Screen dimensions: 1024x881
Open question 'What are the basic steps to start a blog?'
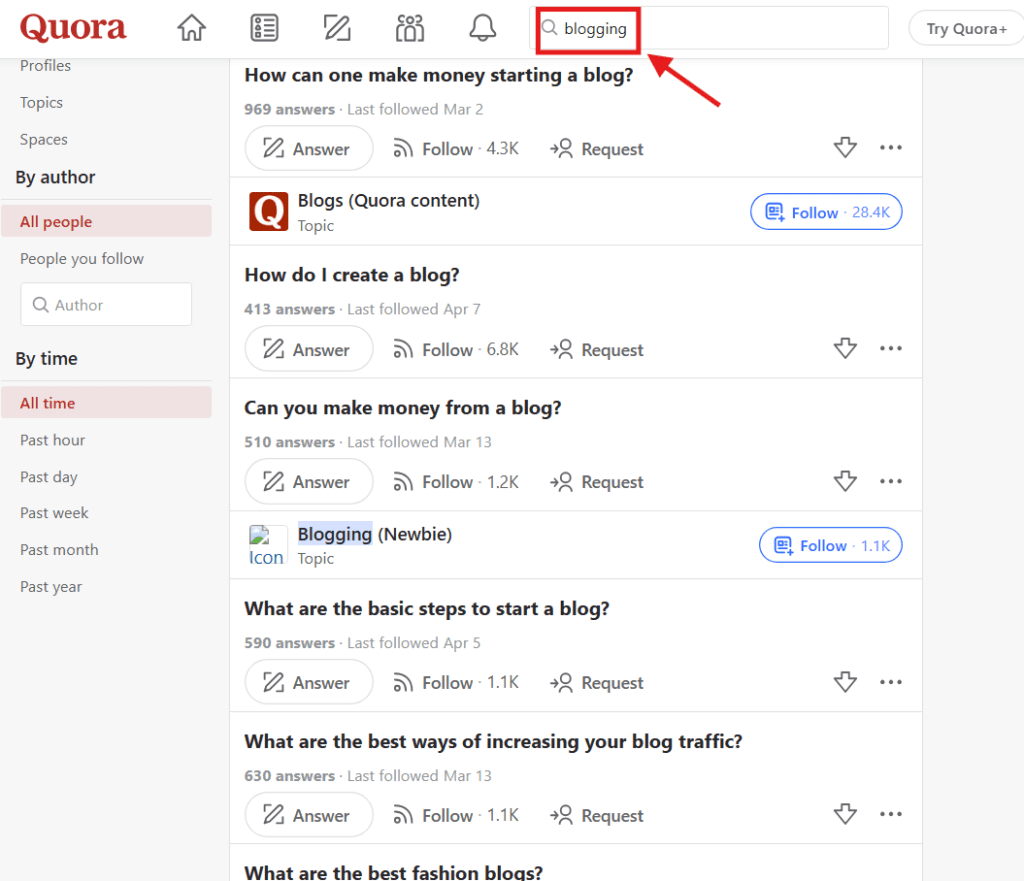click(x=427, y=609)
